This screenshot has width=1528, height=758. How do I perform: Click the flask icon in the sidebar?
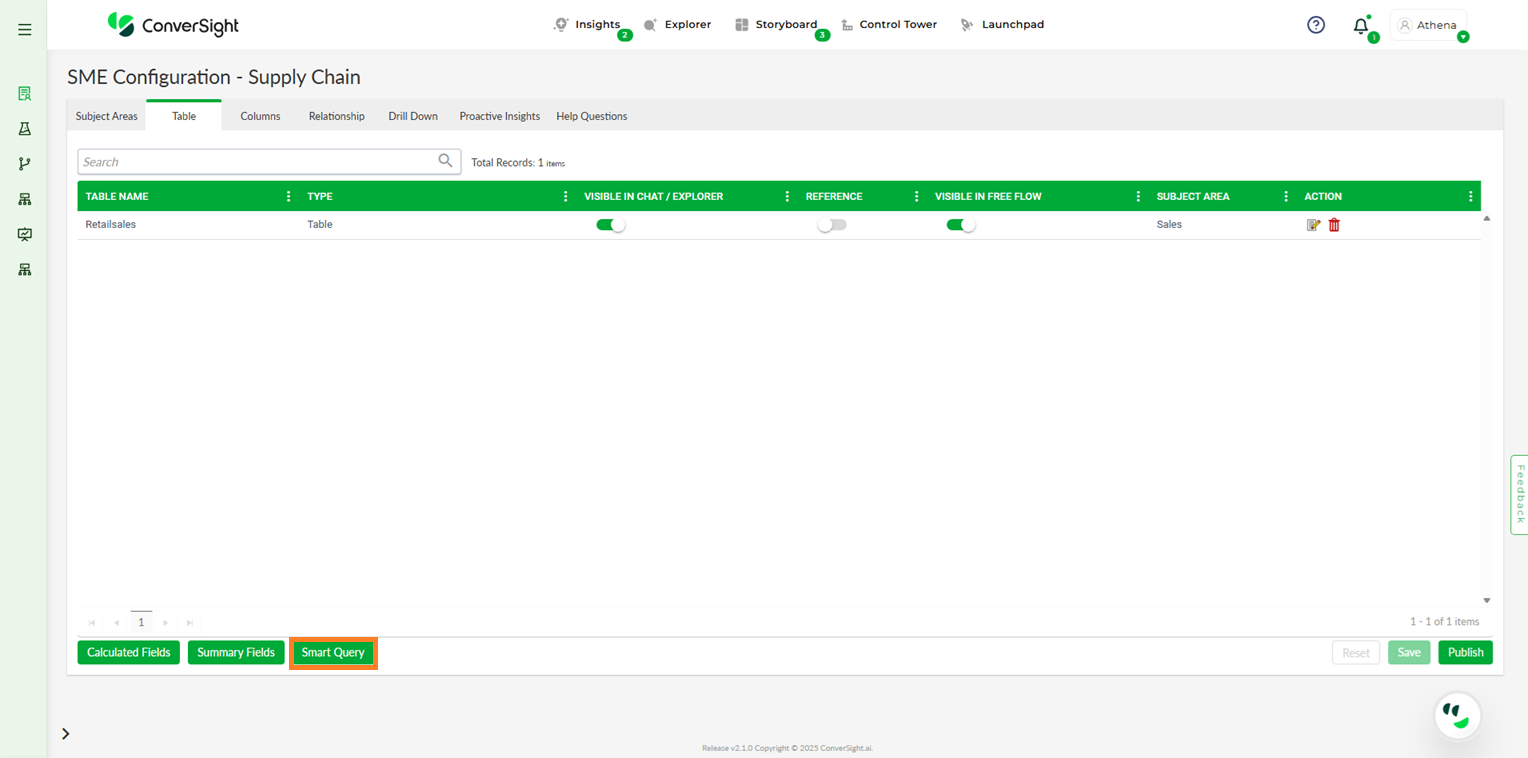click(25, 129)
